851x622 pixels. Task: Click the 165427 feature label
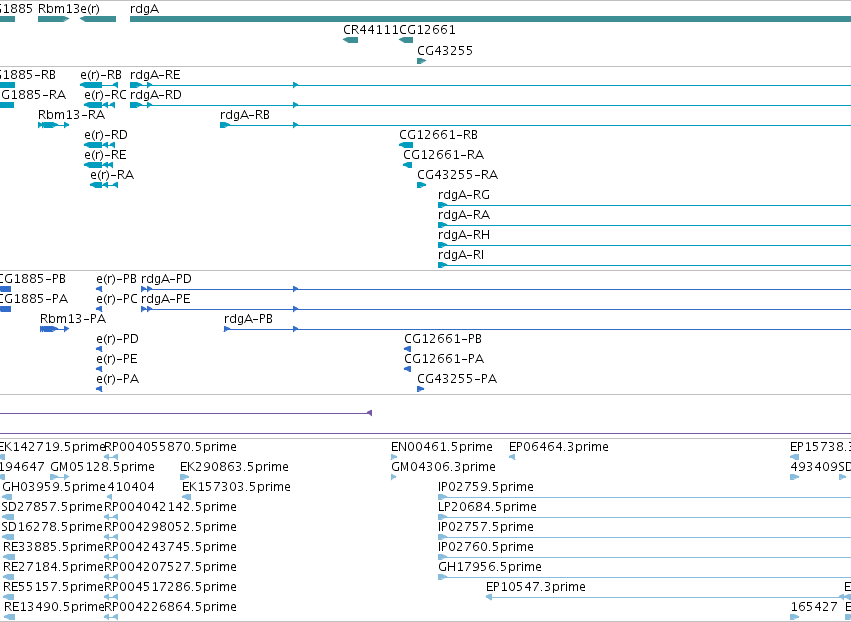click(x=814, y=607)
